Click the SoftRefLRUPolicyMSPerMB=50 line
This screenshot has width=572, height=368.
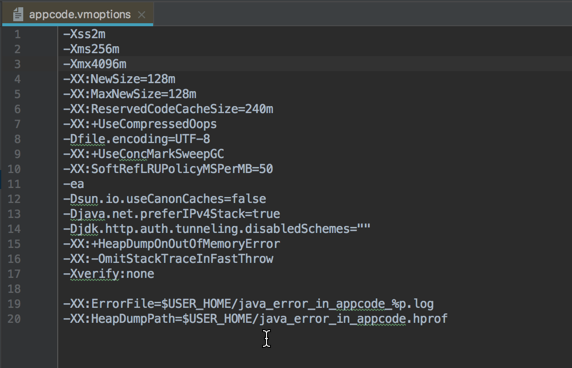pyautogui.click(x=168, y=169)
